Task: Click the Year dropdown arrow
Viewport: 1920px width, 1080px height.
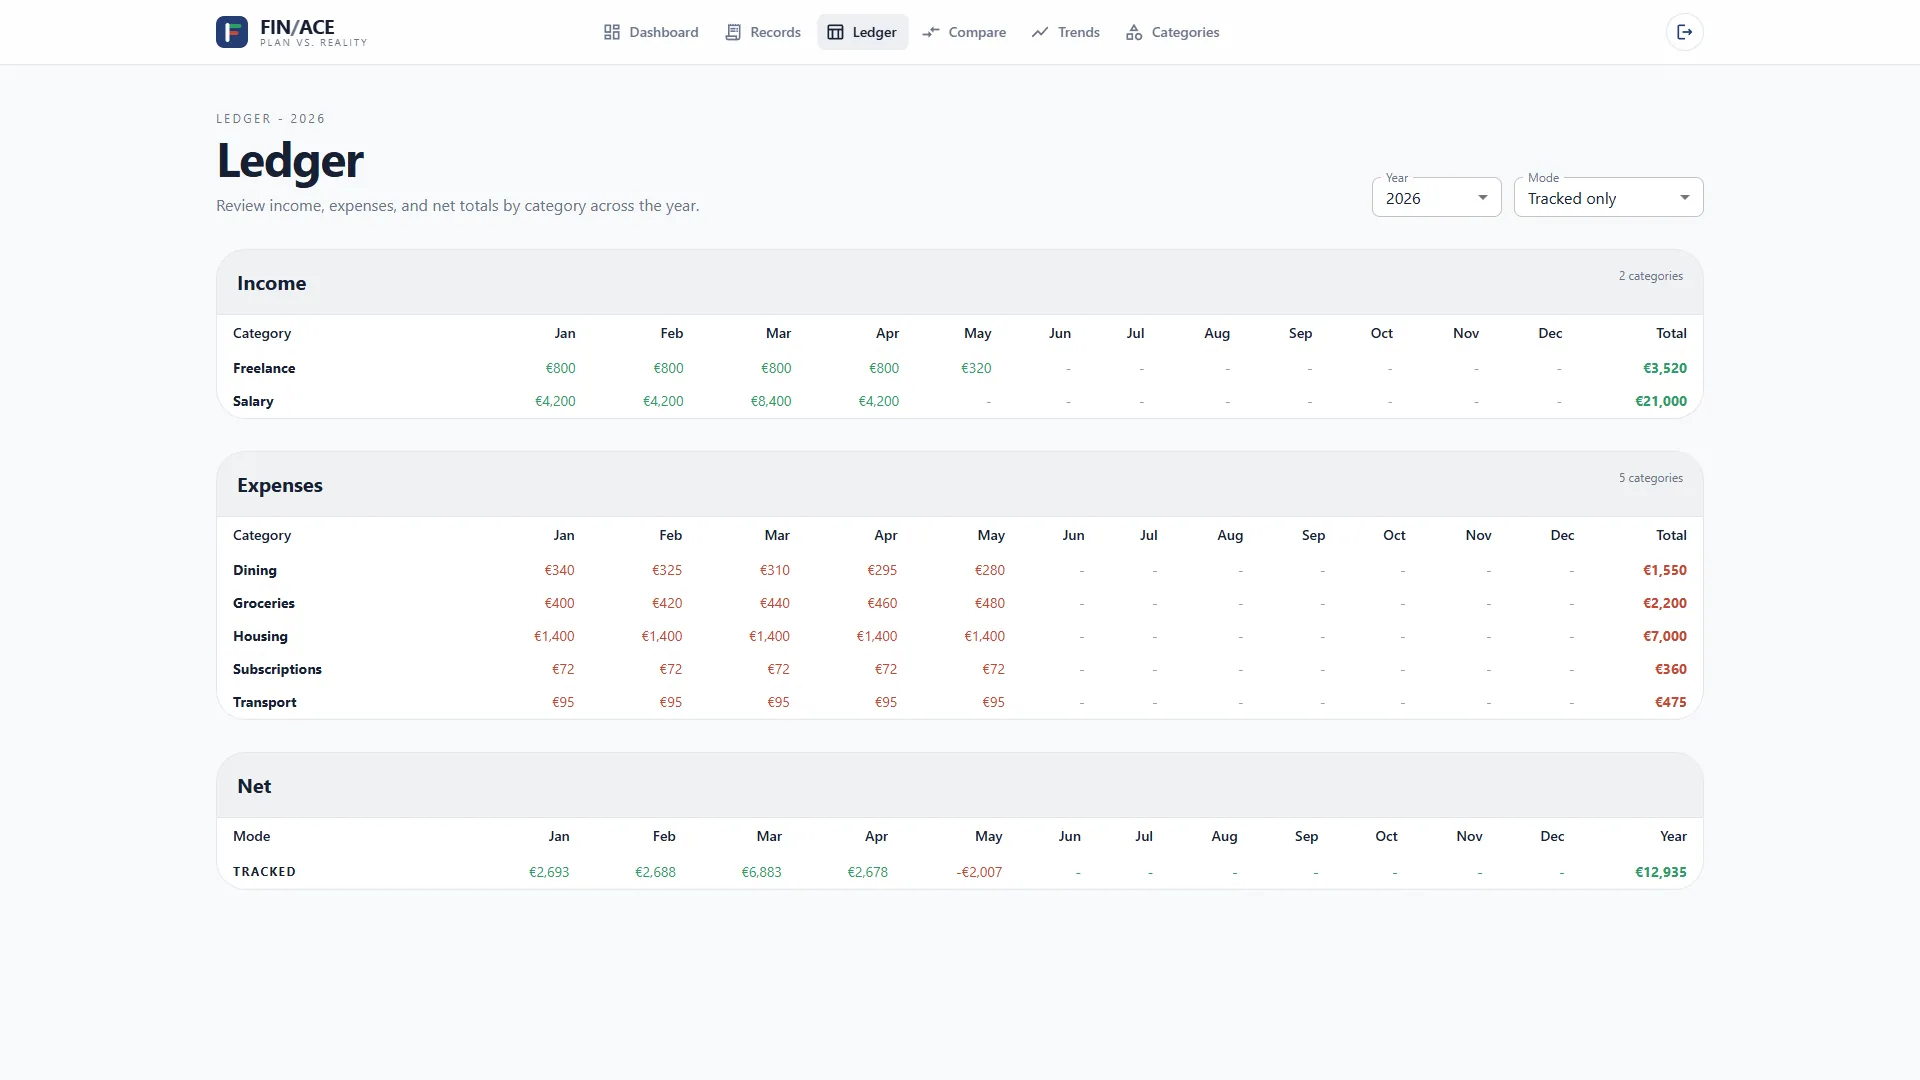Action: tap(1483, 197)
